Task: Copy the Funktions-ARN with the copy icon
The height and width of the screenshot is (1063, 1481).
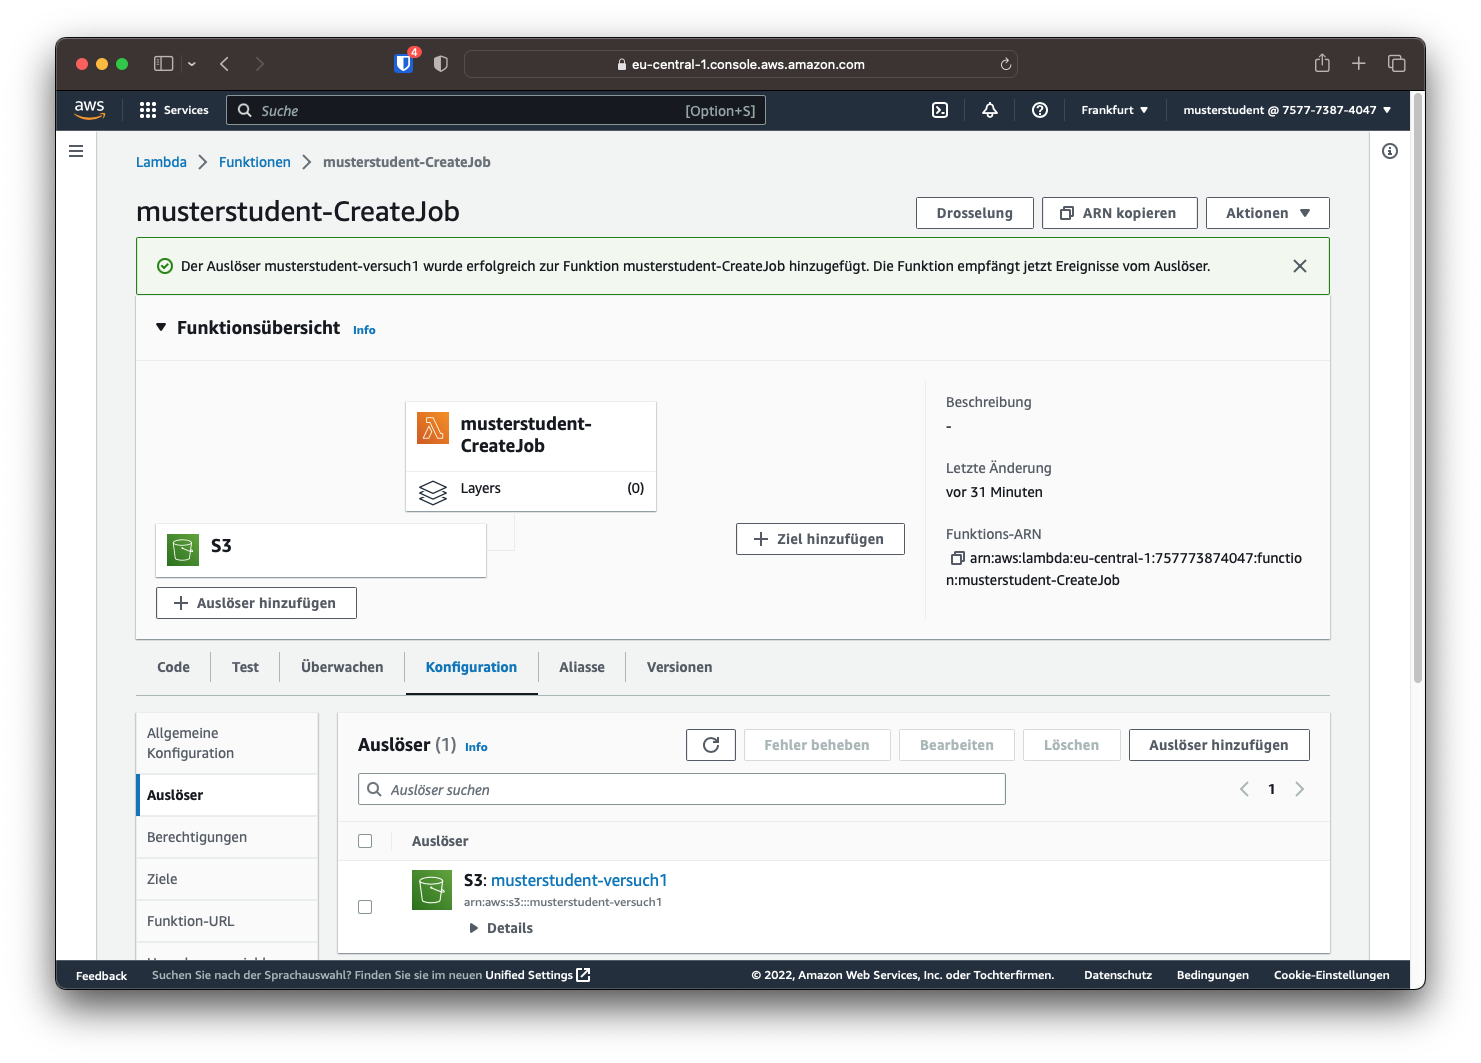Action: point(957,558)
